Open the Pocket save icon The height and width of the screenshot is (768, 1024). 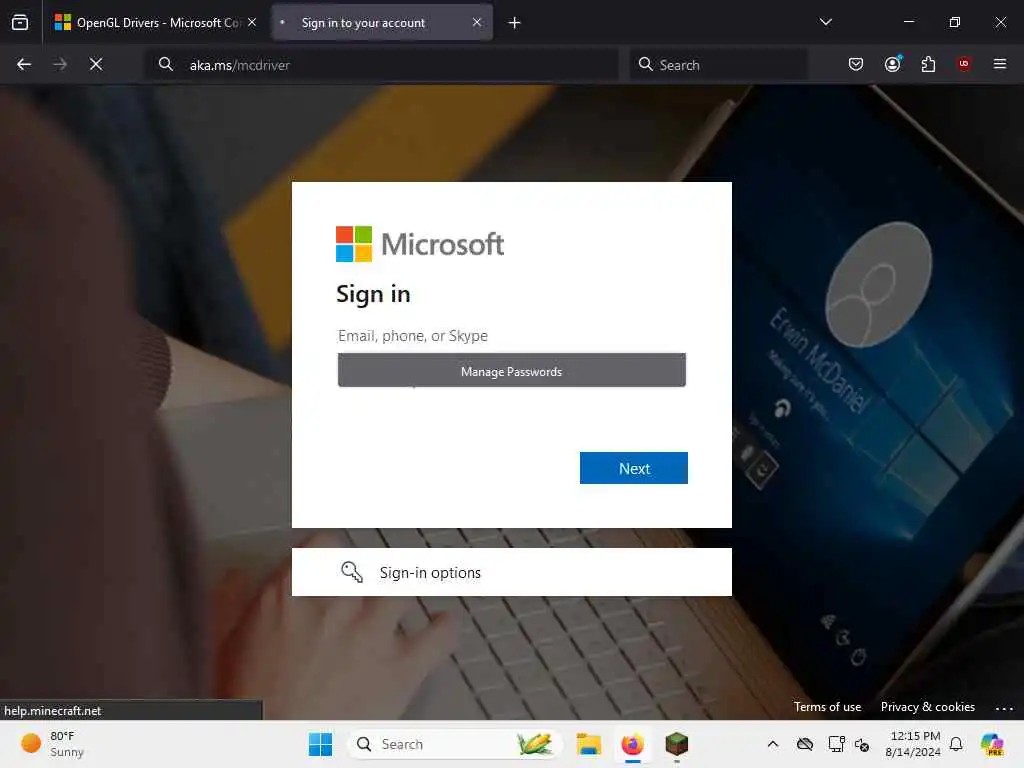pos(856,64)
